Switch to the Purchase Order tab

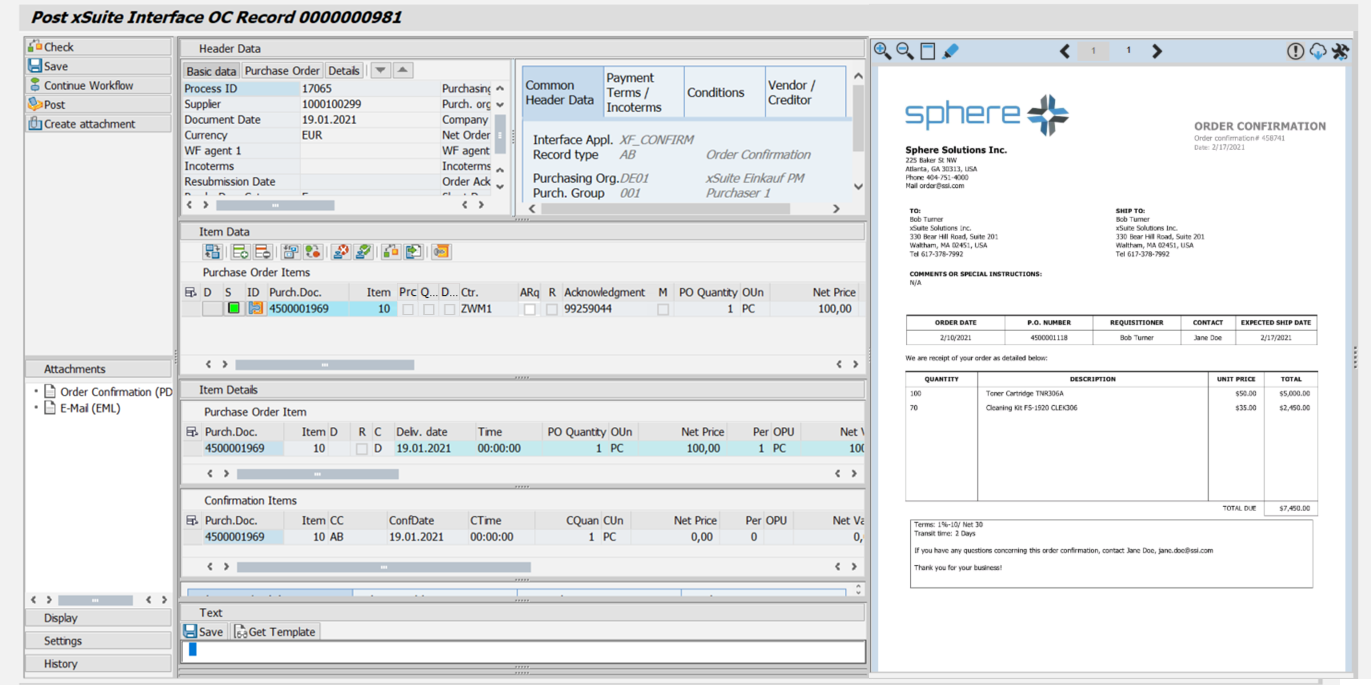pos(282,71)
